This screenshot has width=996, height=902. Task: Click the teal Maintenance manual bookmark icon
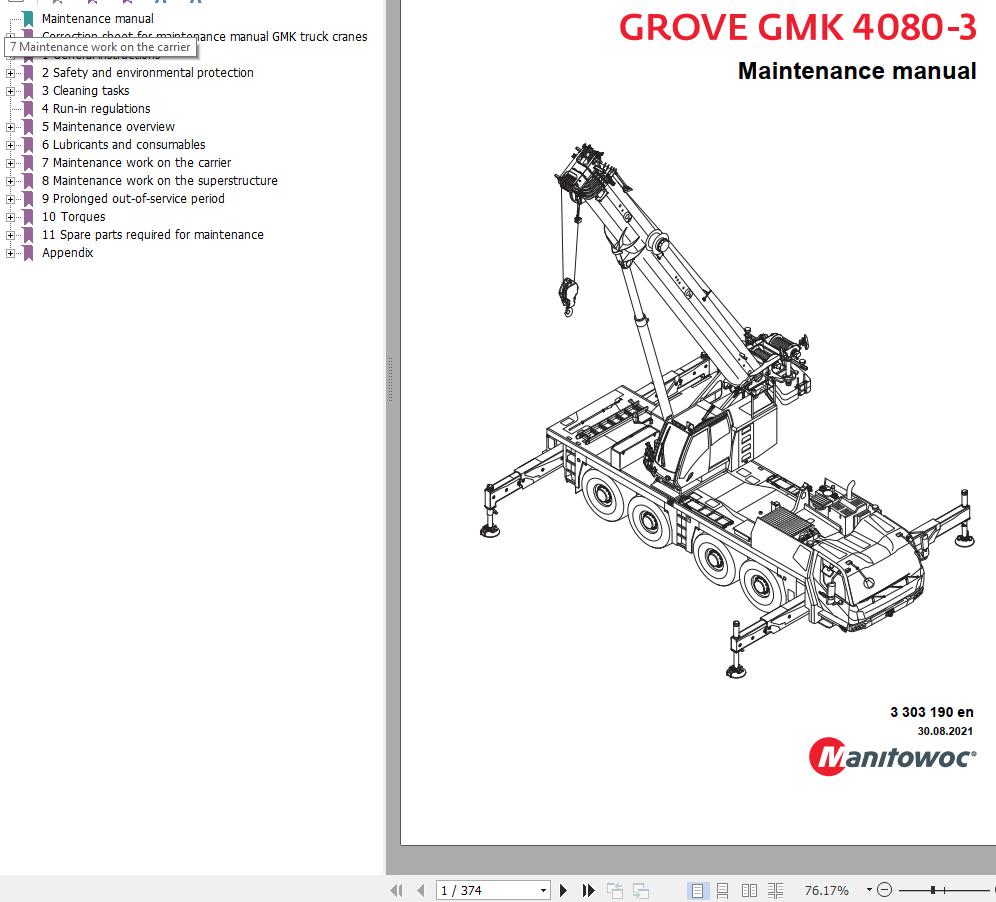[28, 19]
